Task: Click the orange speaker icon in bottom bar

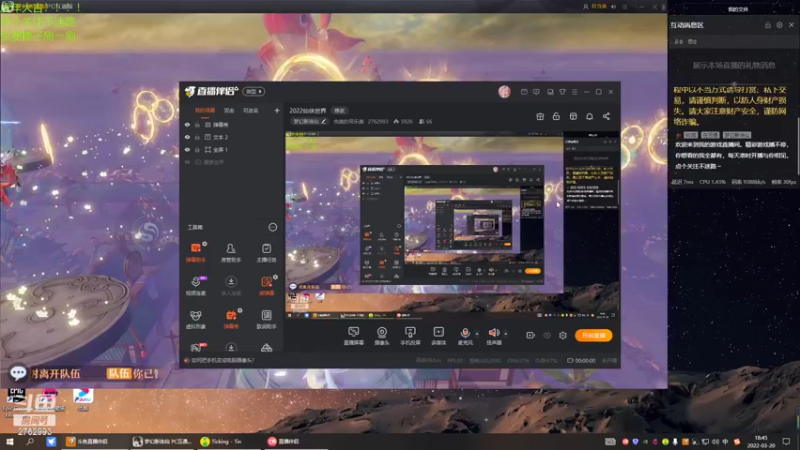Action: tap(493, 333)
